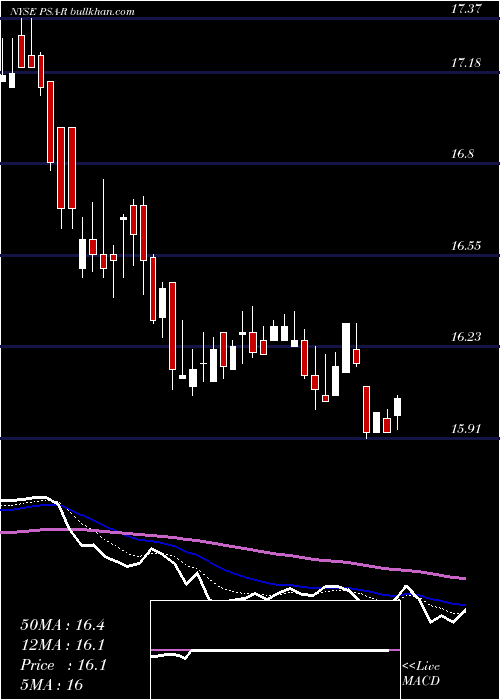Click the <<Live MACD label

coord(421,674)
